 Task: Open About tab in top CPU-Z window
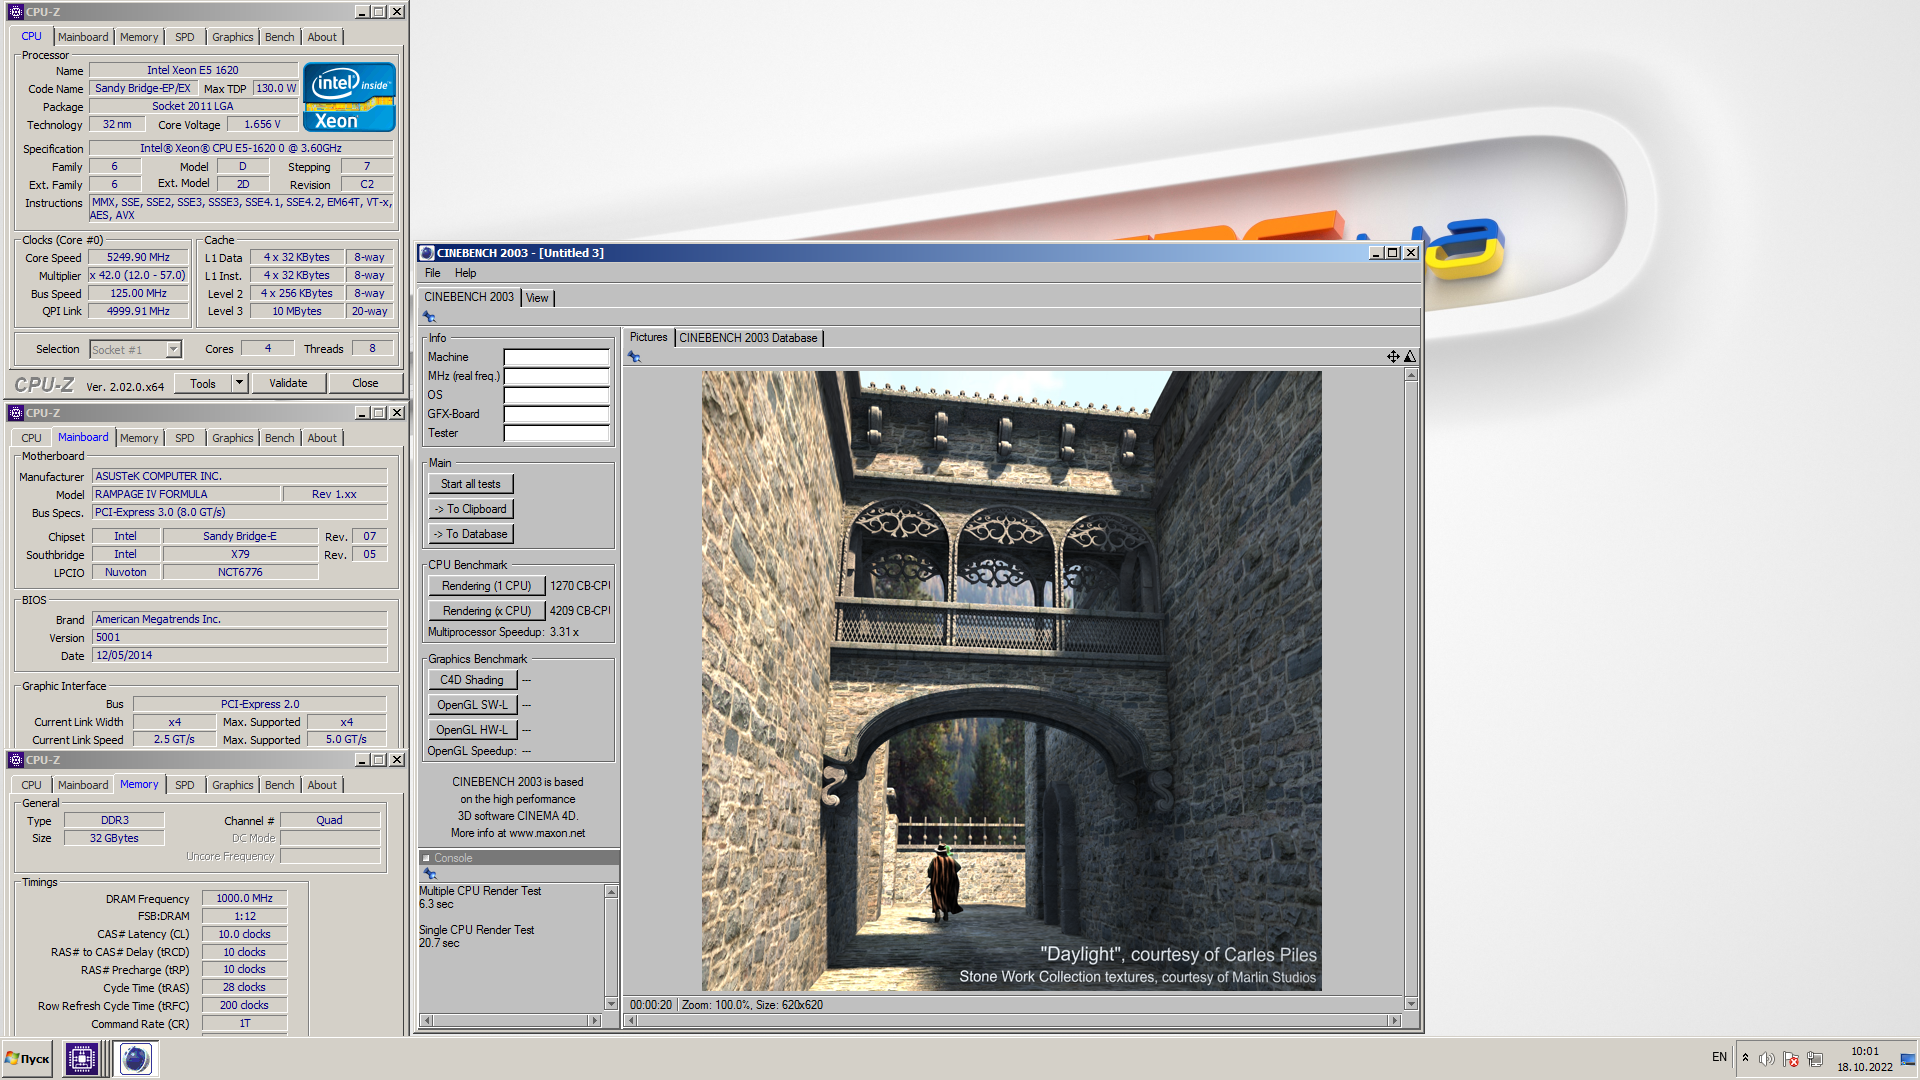322,37
